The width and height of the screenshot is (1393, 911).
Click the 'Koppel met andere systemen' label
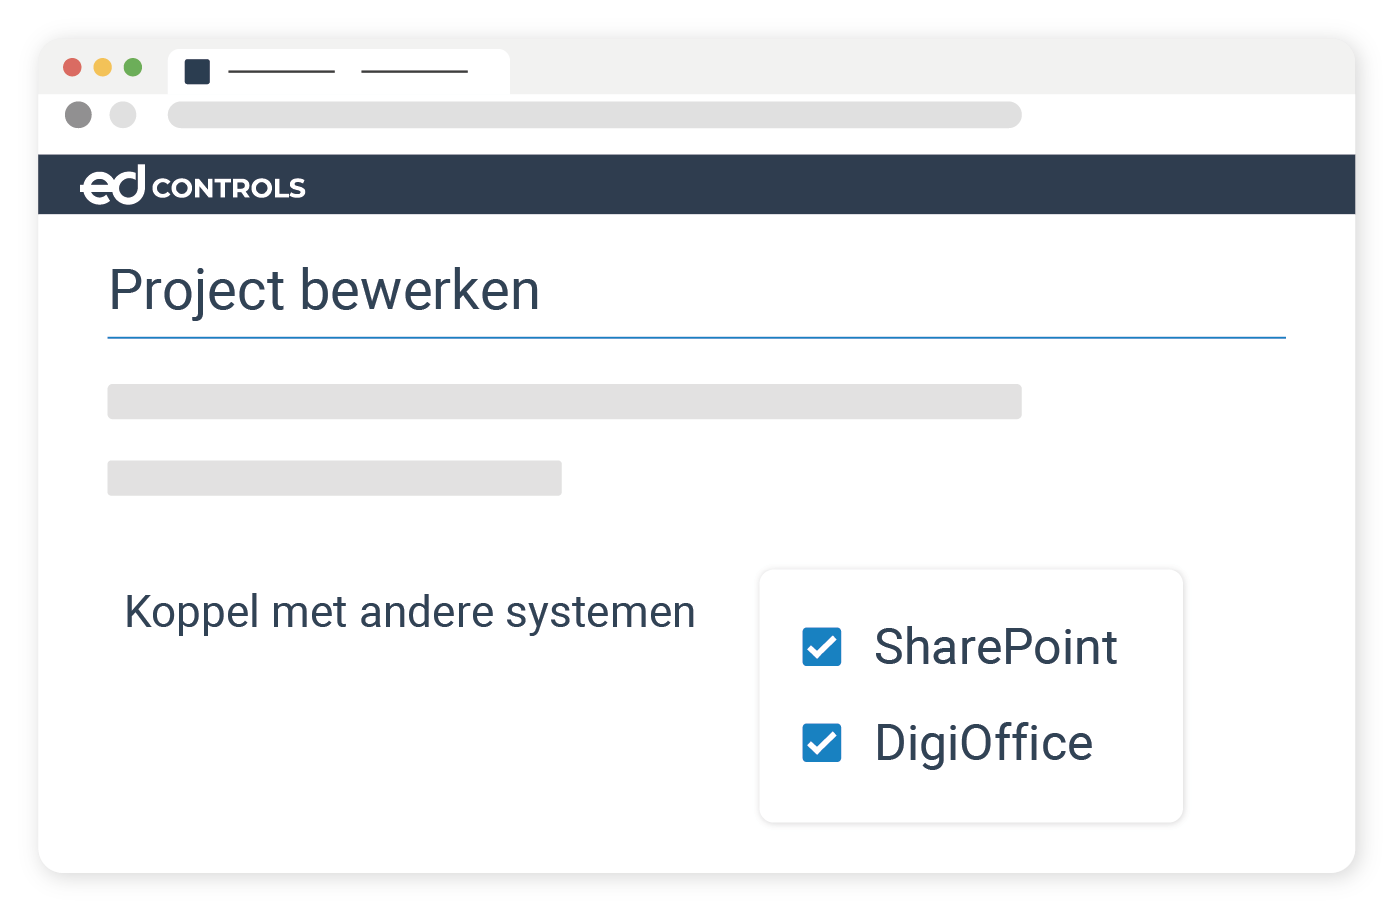pos(410,612)
